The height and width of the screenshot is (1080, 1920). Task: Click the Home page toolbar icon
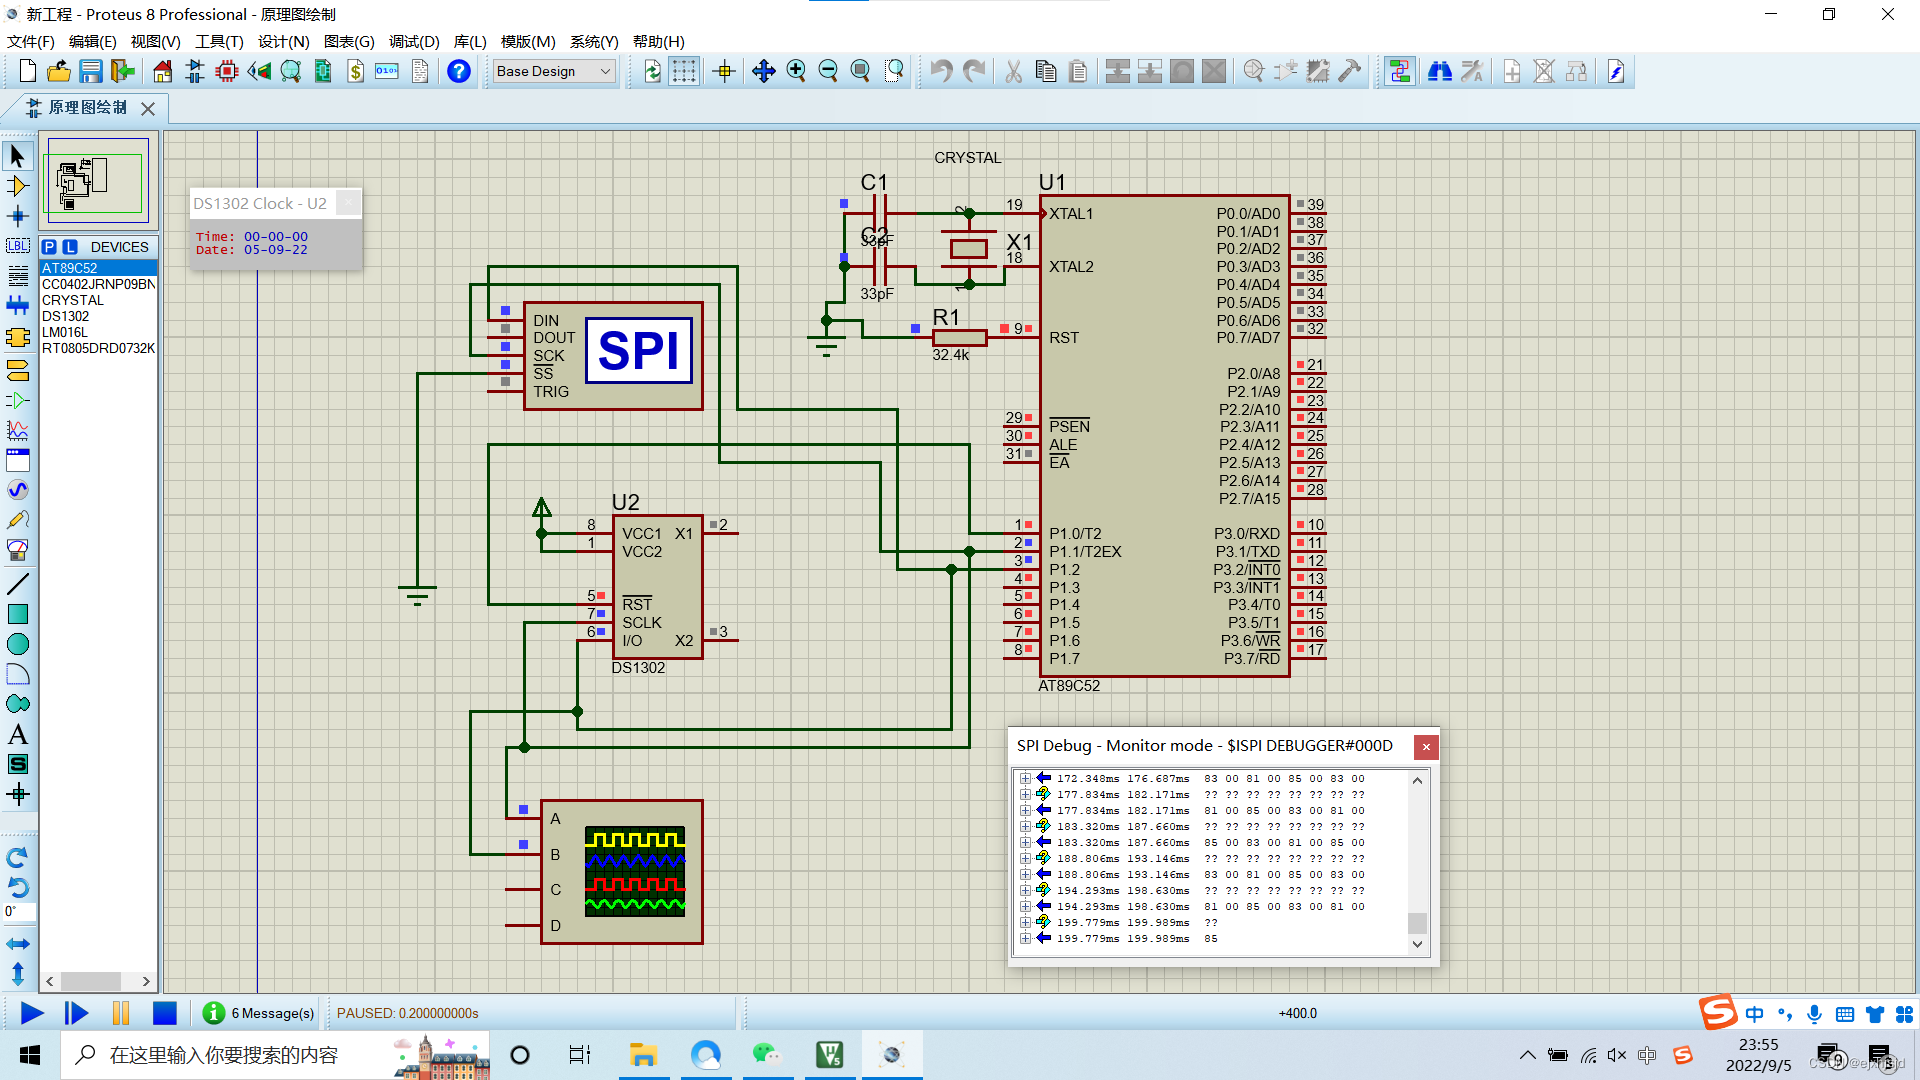(x=162, y=71)
